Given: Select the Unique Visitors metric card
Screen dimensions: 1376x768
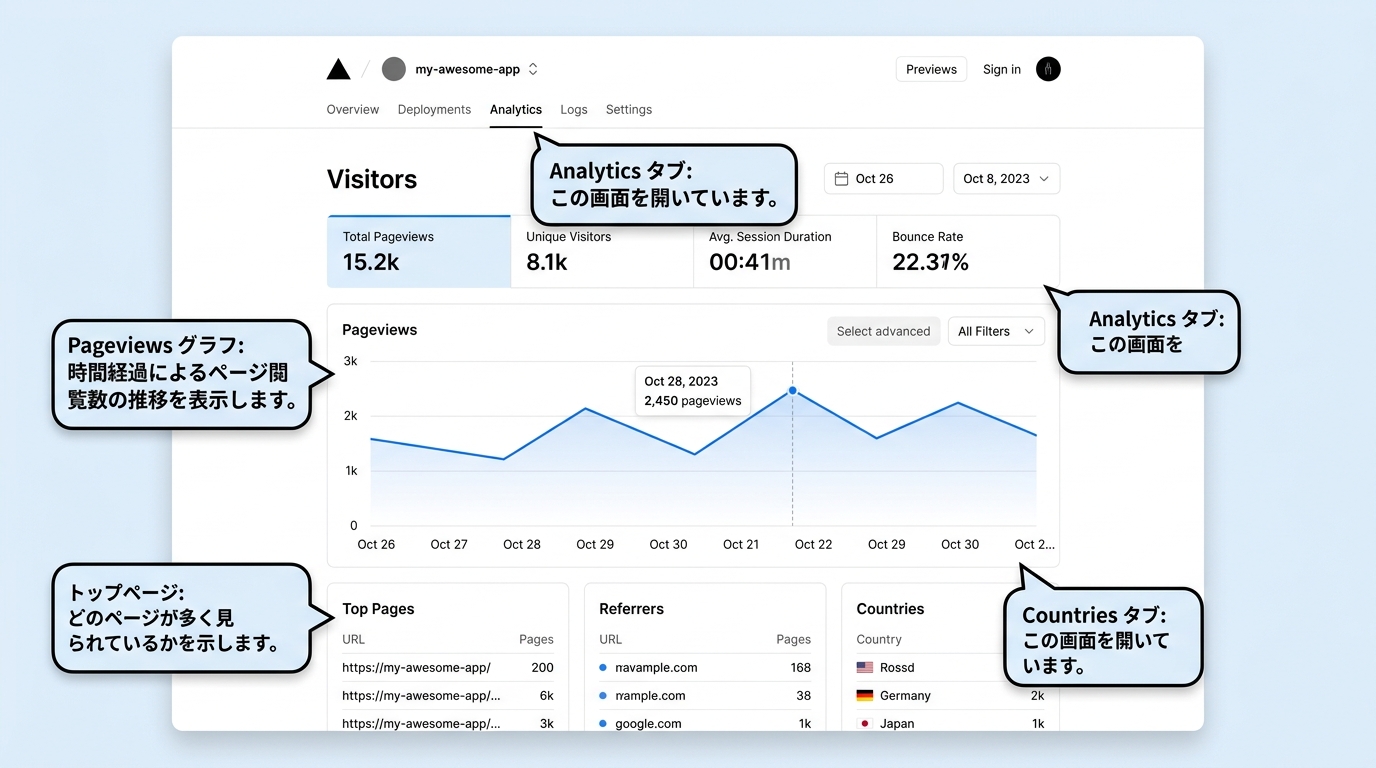Looking at the screenshot, I should (602, 252).
